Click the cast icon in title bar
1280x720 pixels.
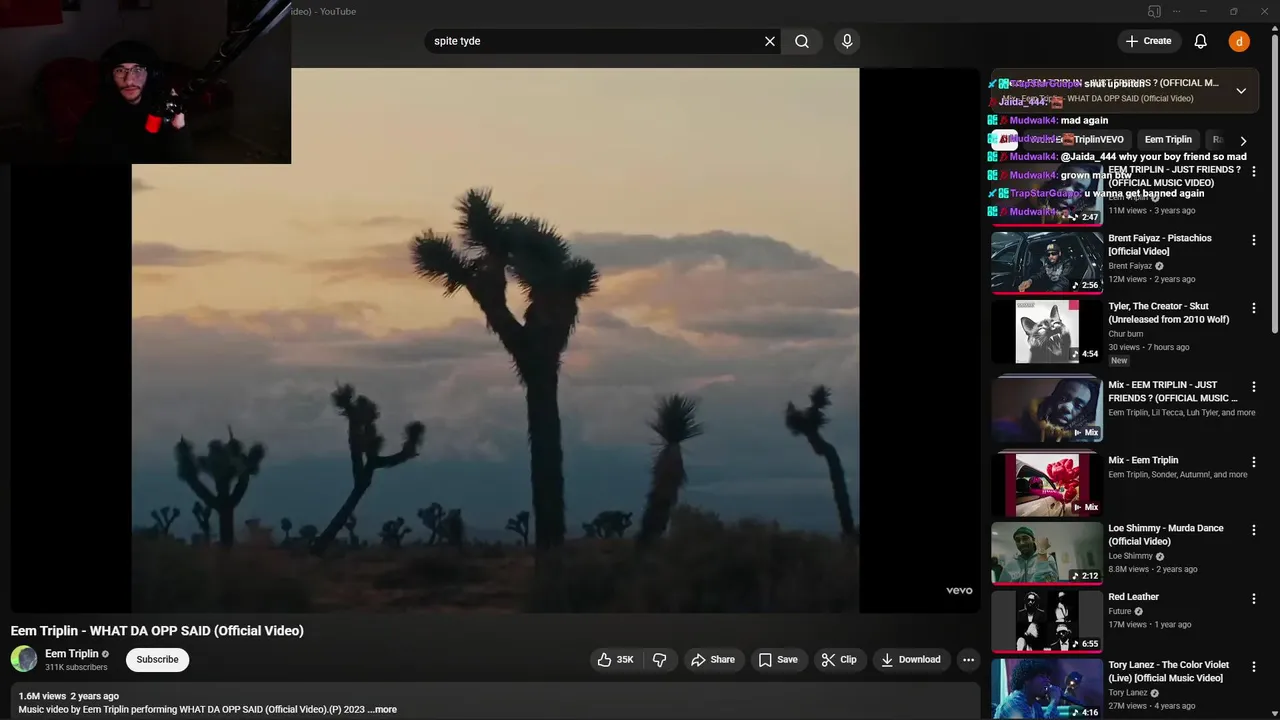[x=1154, y=11]
